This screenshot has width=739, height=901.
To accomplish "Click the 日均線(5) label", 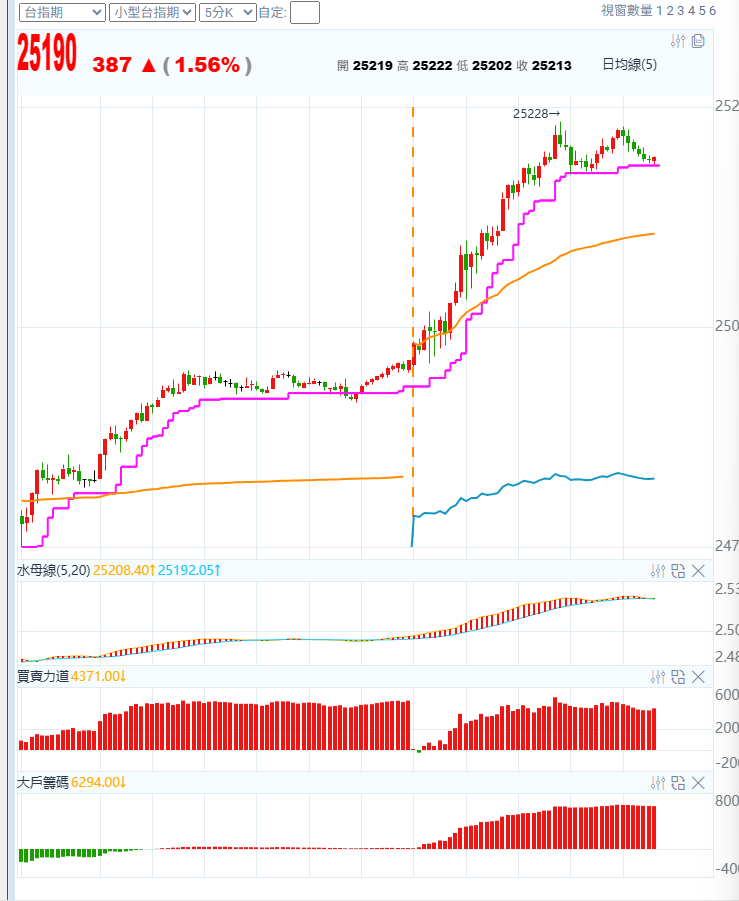I will pos(629,64).
